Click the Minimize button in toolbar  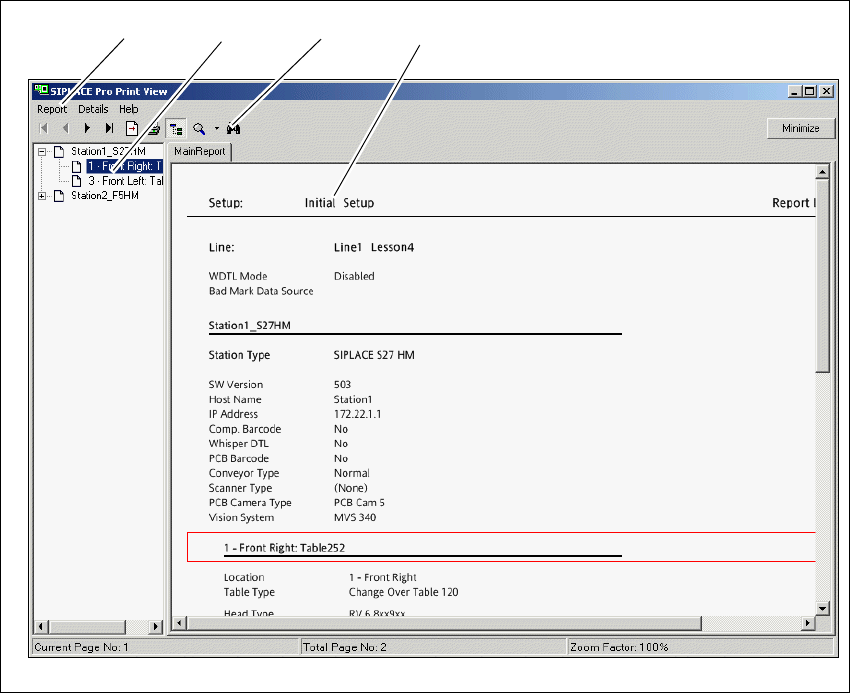[800, 129]
